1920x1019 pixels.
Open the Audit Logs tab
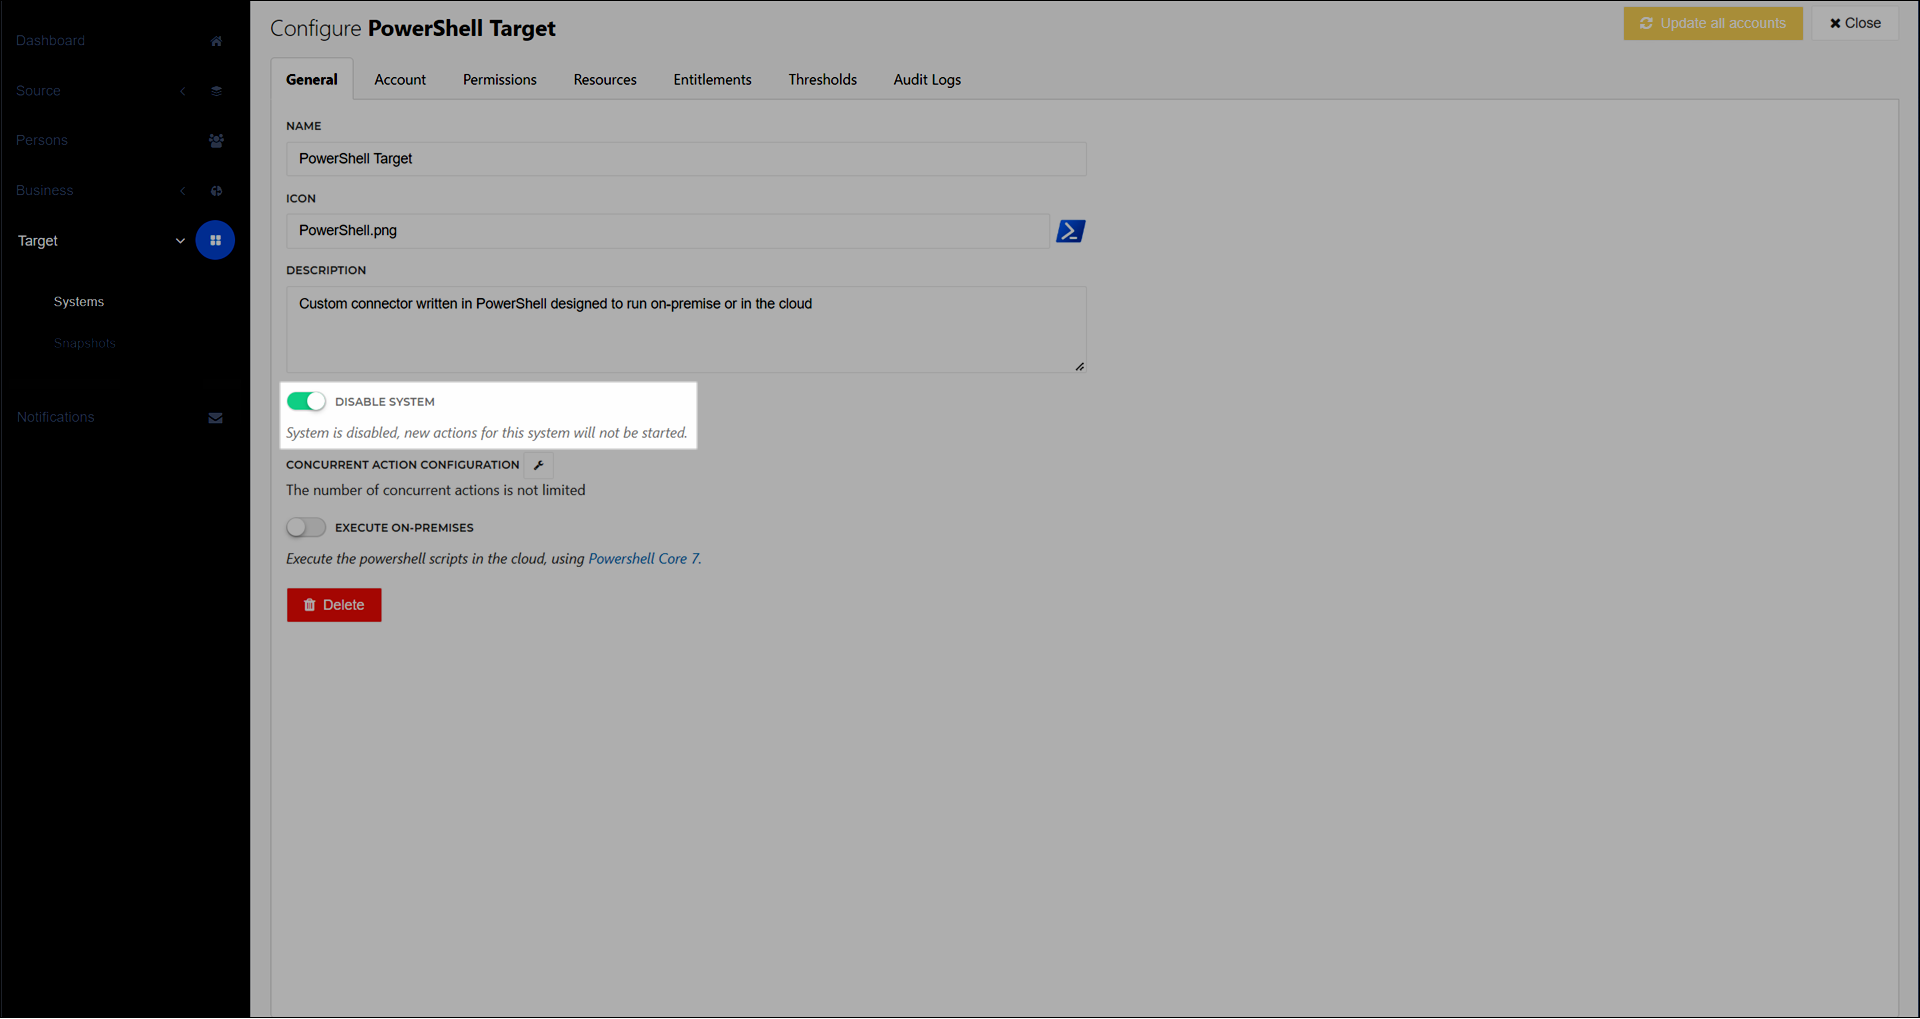tap(927, 79)
